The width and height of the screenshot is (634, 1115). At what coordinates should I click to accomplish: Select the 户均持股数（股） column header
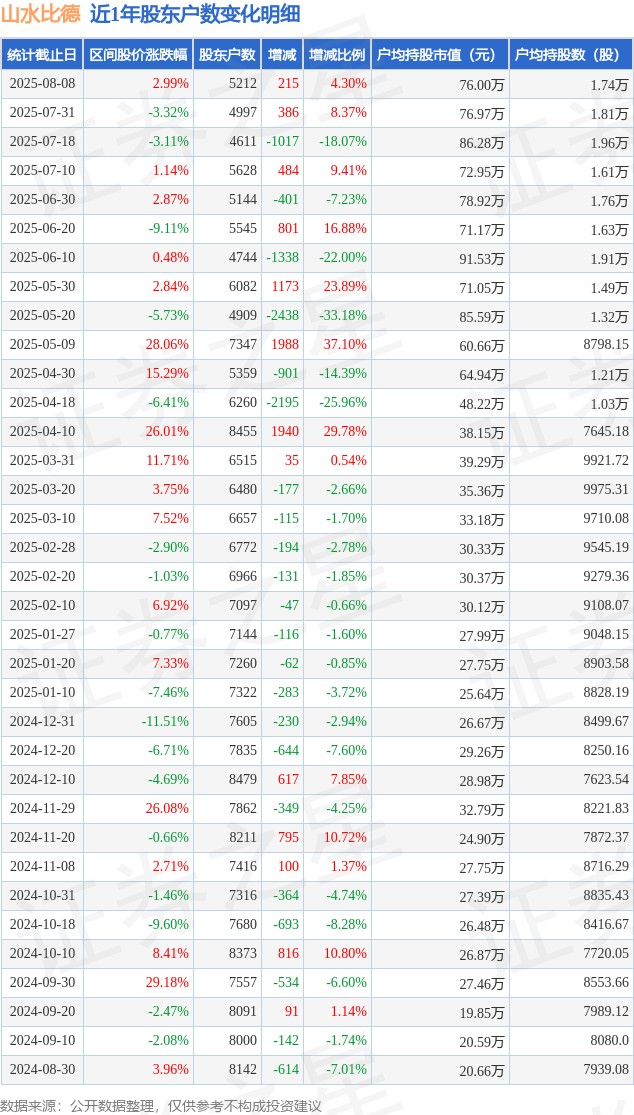pyautogui.click(x=571, y=55)
